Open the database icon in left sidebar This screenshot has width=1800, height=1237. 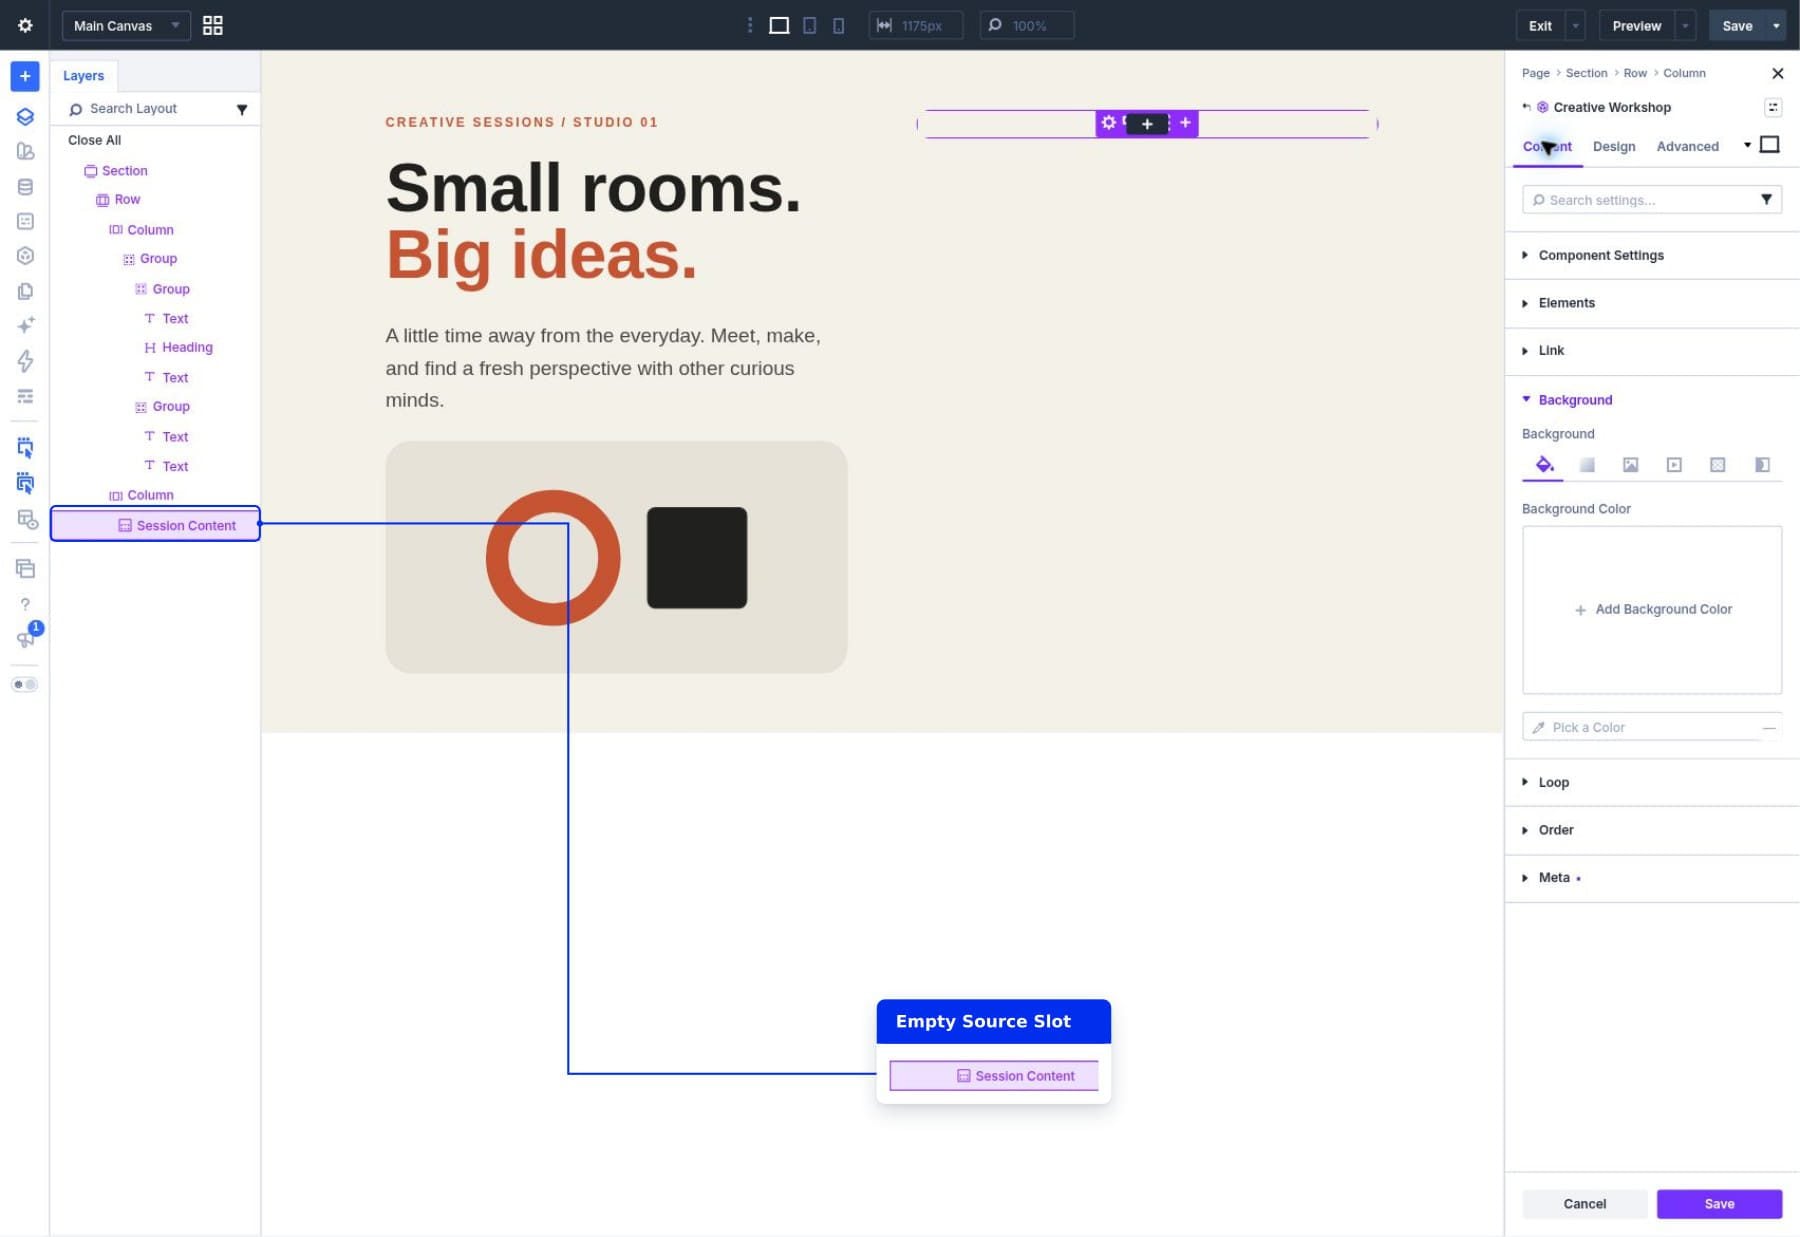click(25, 187)
